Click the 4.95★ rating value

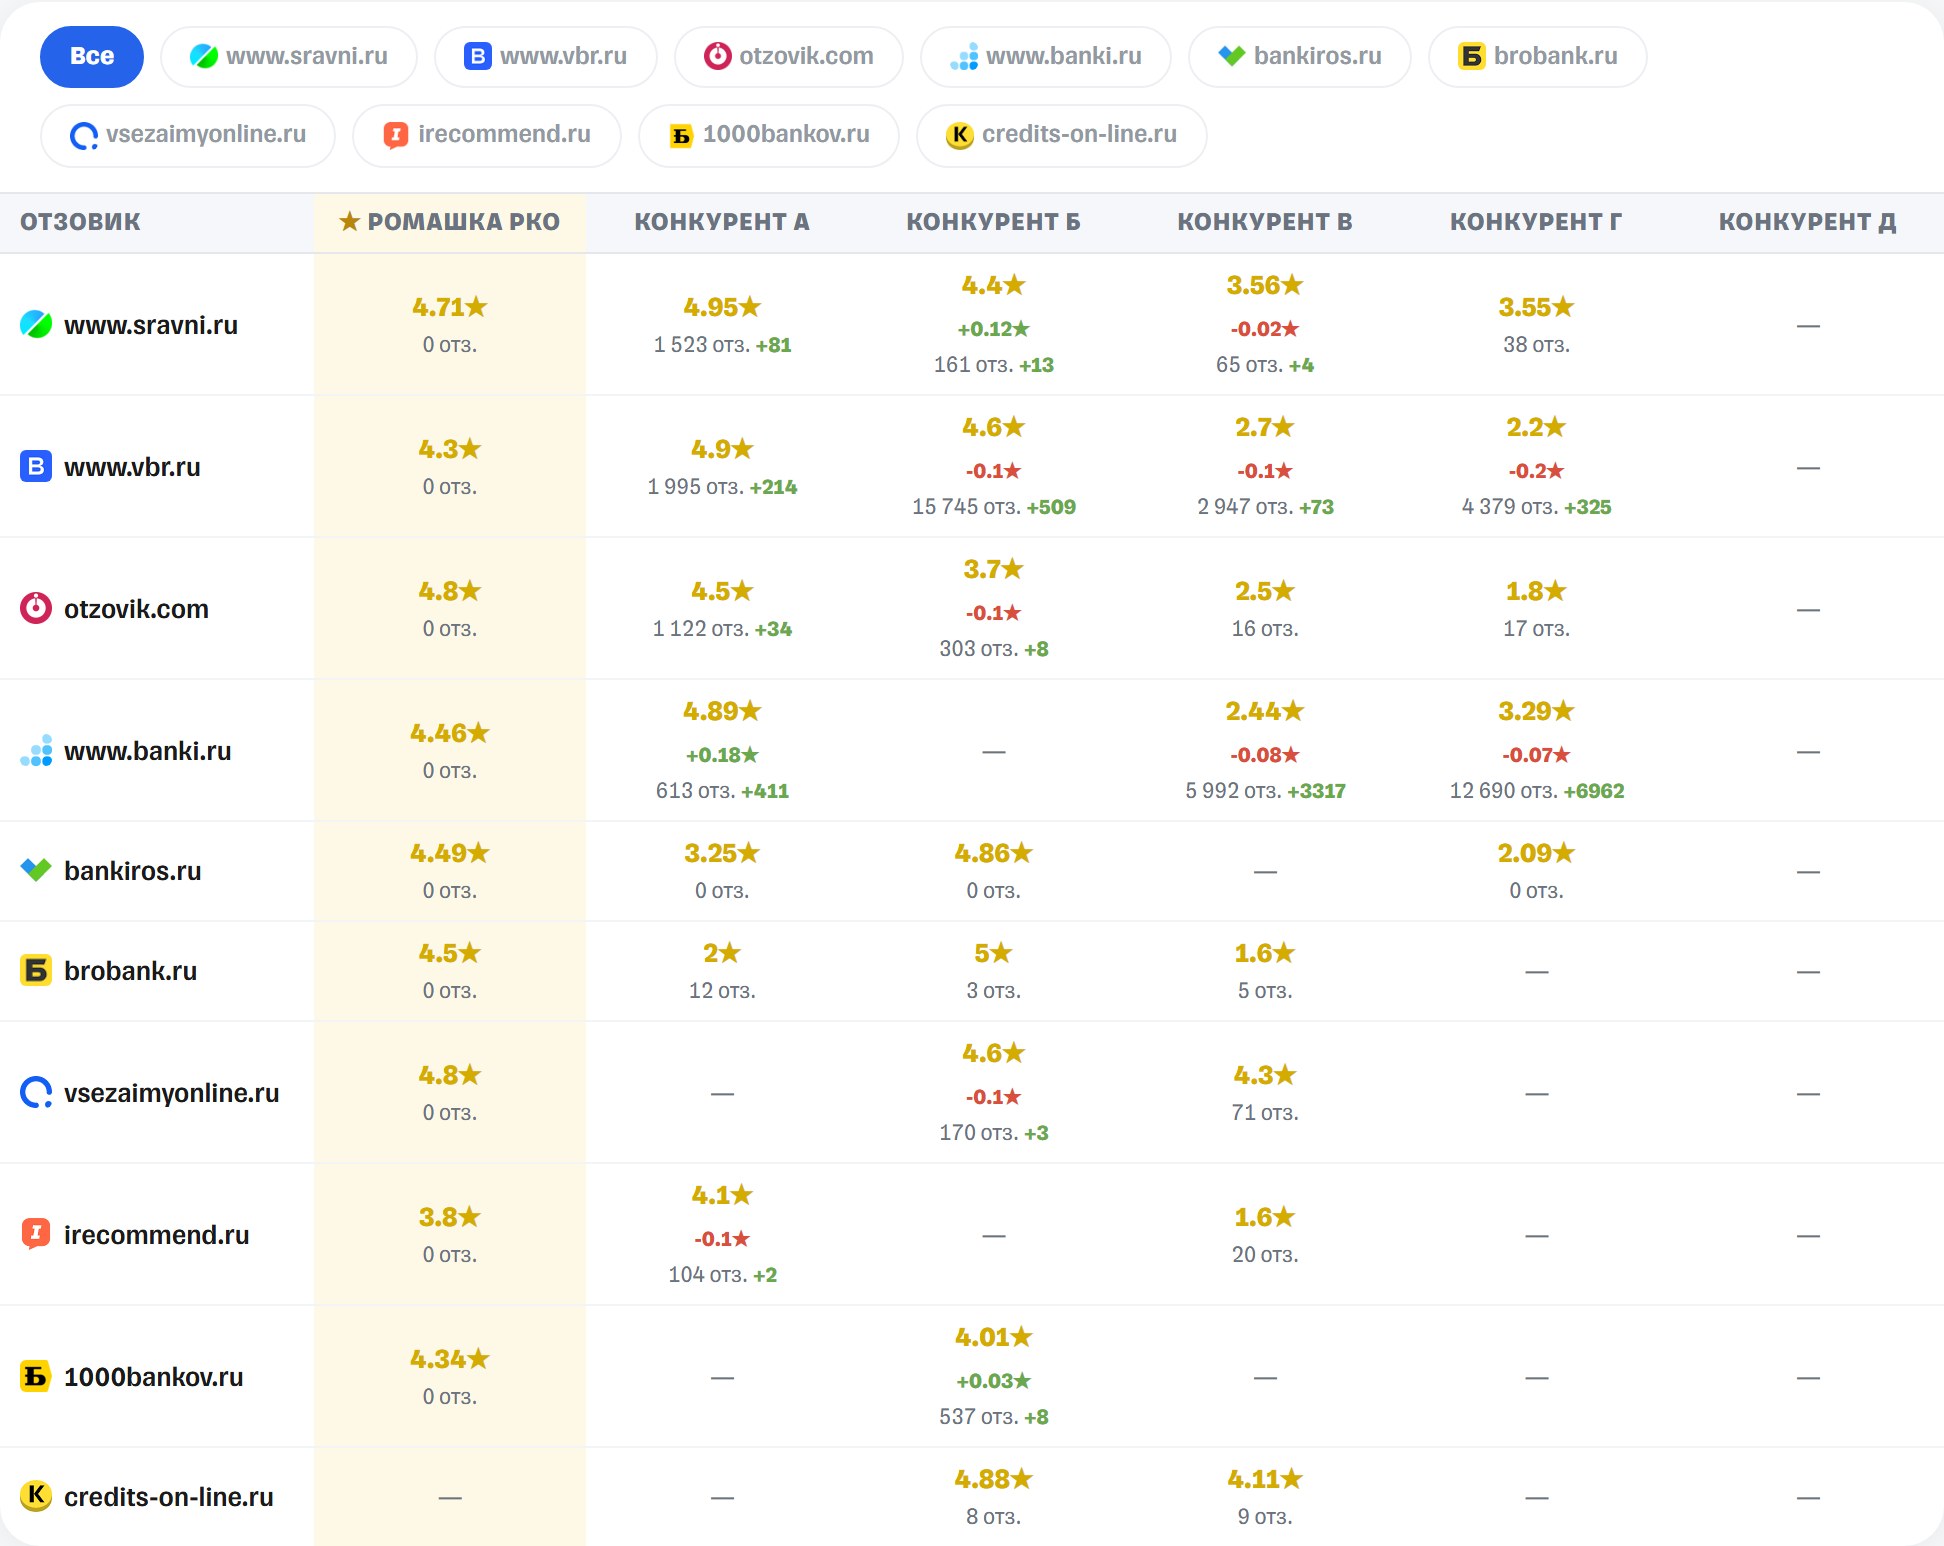(722, 307)
